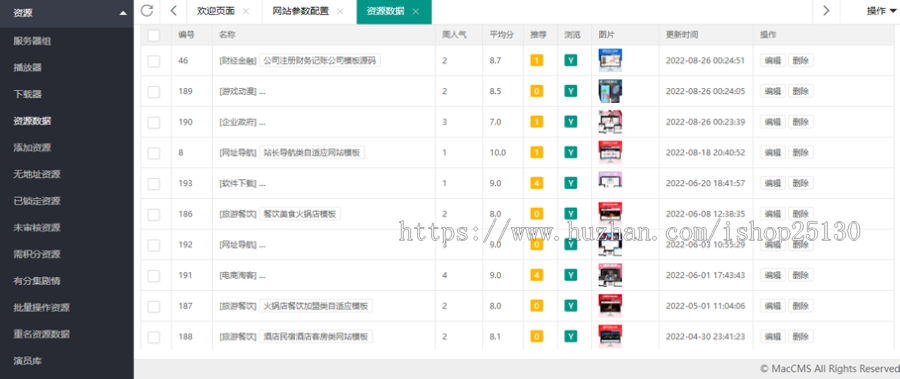Image resolution: width=900 pixels, height=379 pixels.
Task: Click the orange recommend badge in row 188
Action: coord(537,337)
